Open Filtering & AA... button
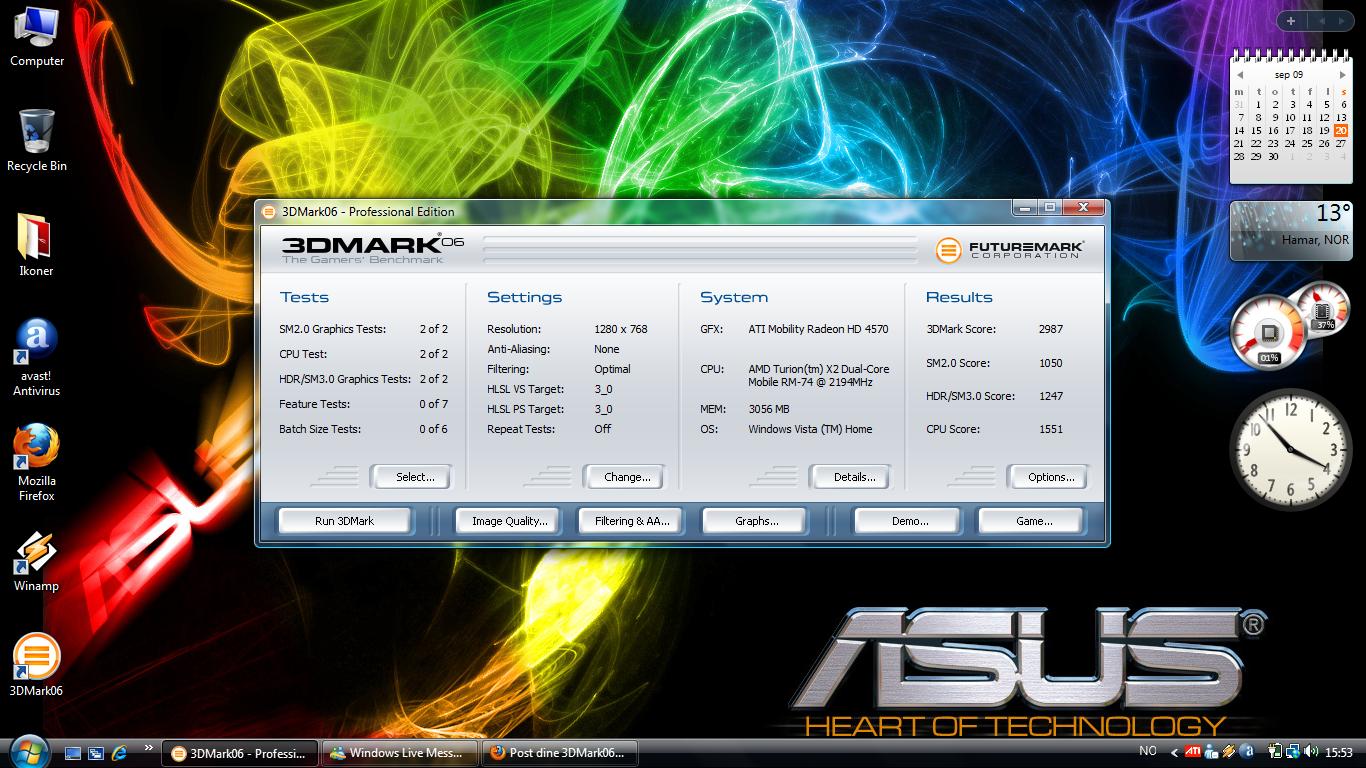 [x=632, y=521]
